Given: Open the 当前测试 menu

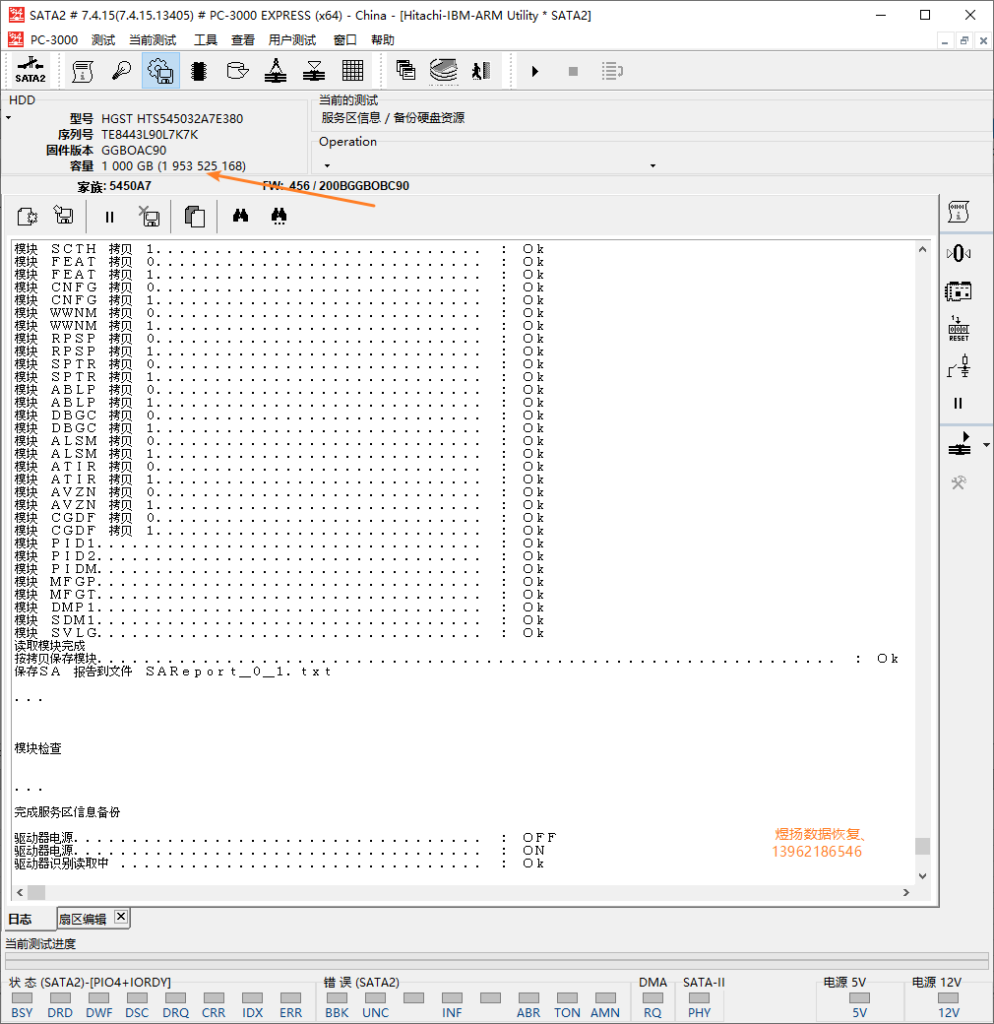Looking at the screenshot, I should click(x=152, y=40).
